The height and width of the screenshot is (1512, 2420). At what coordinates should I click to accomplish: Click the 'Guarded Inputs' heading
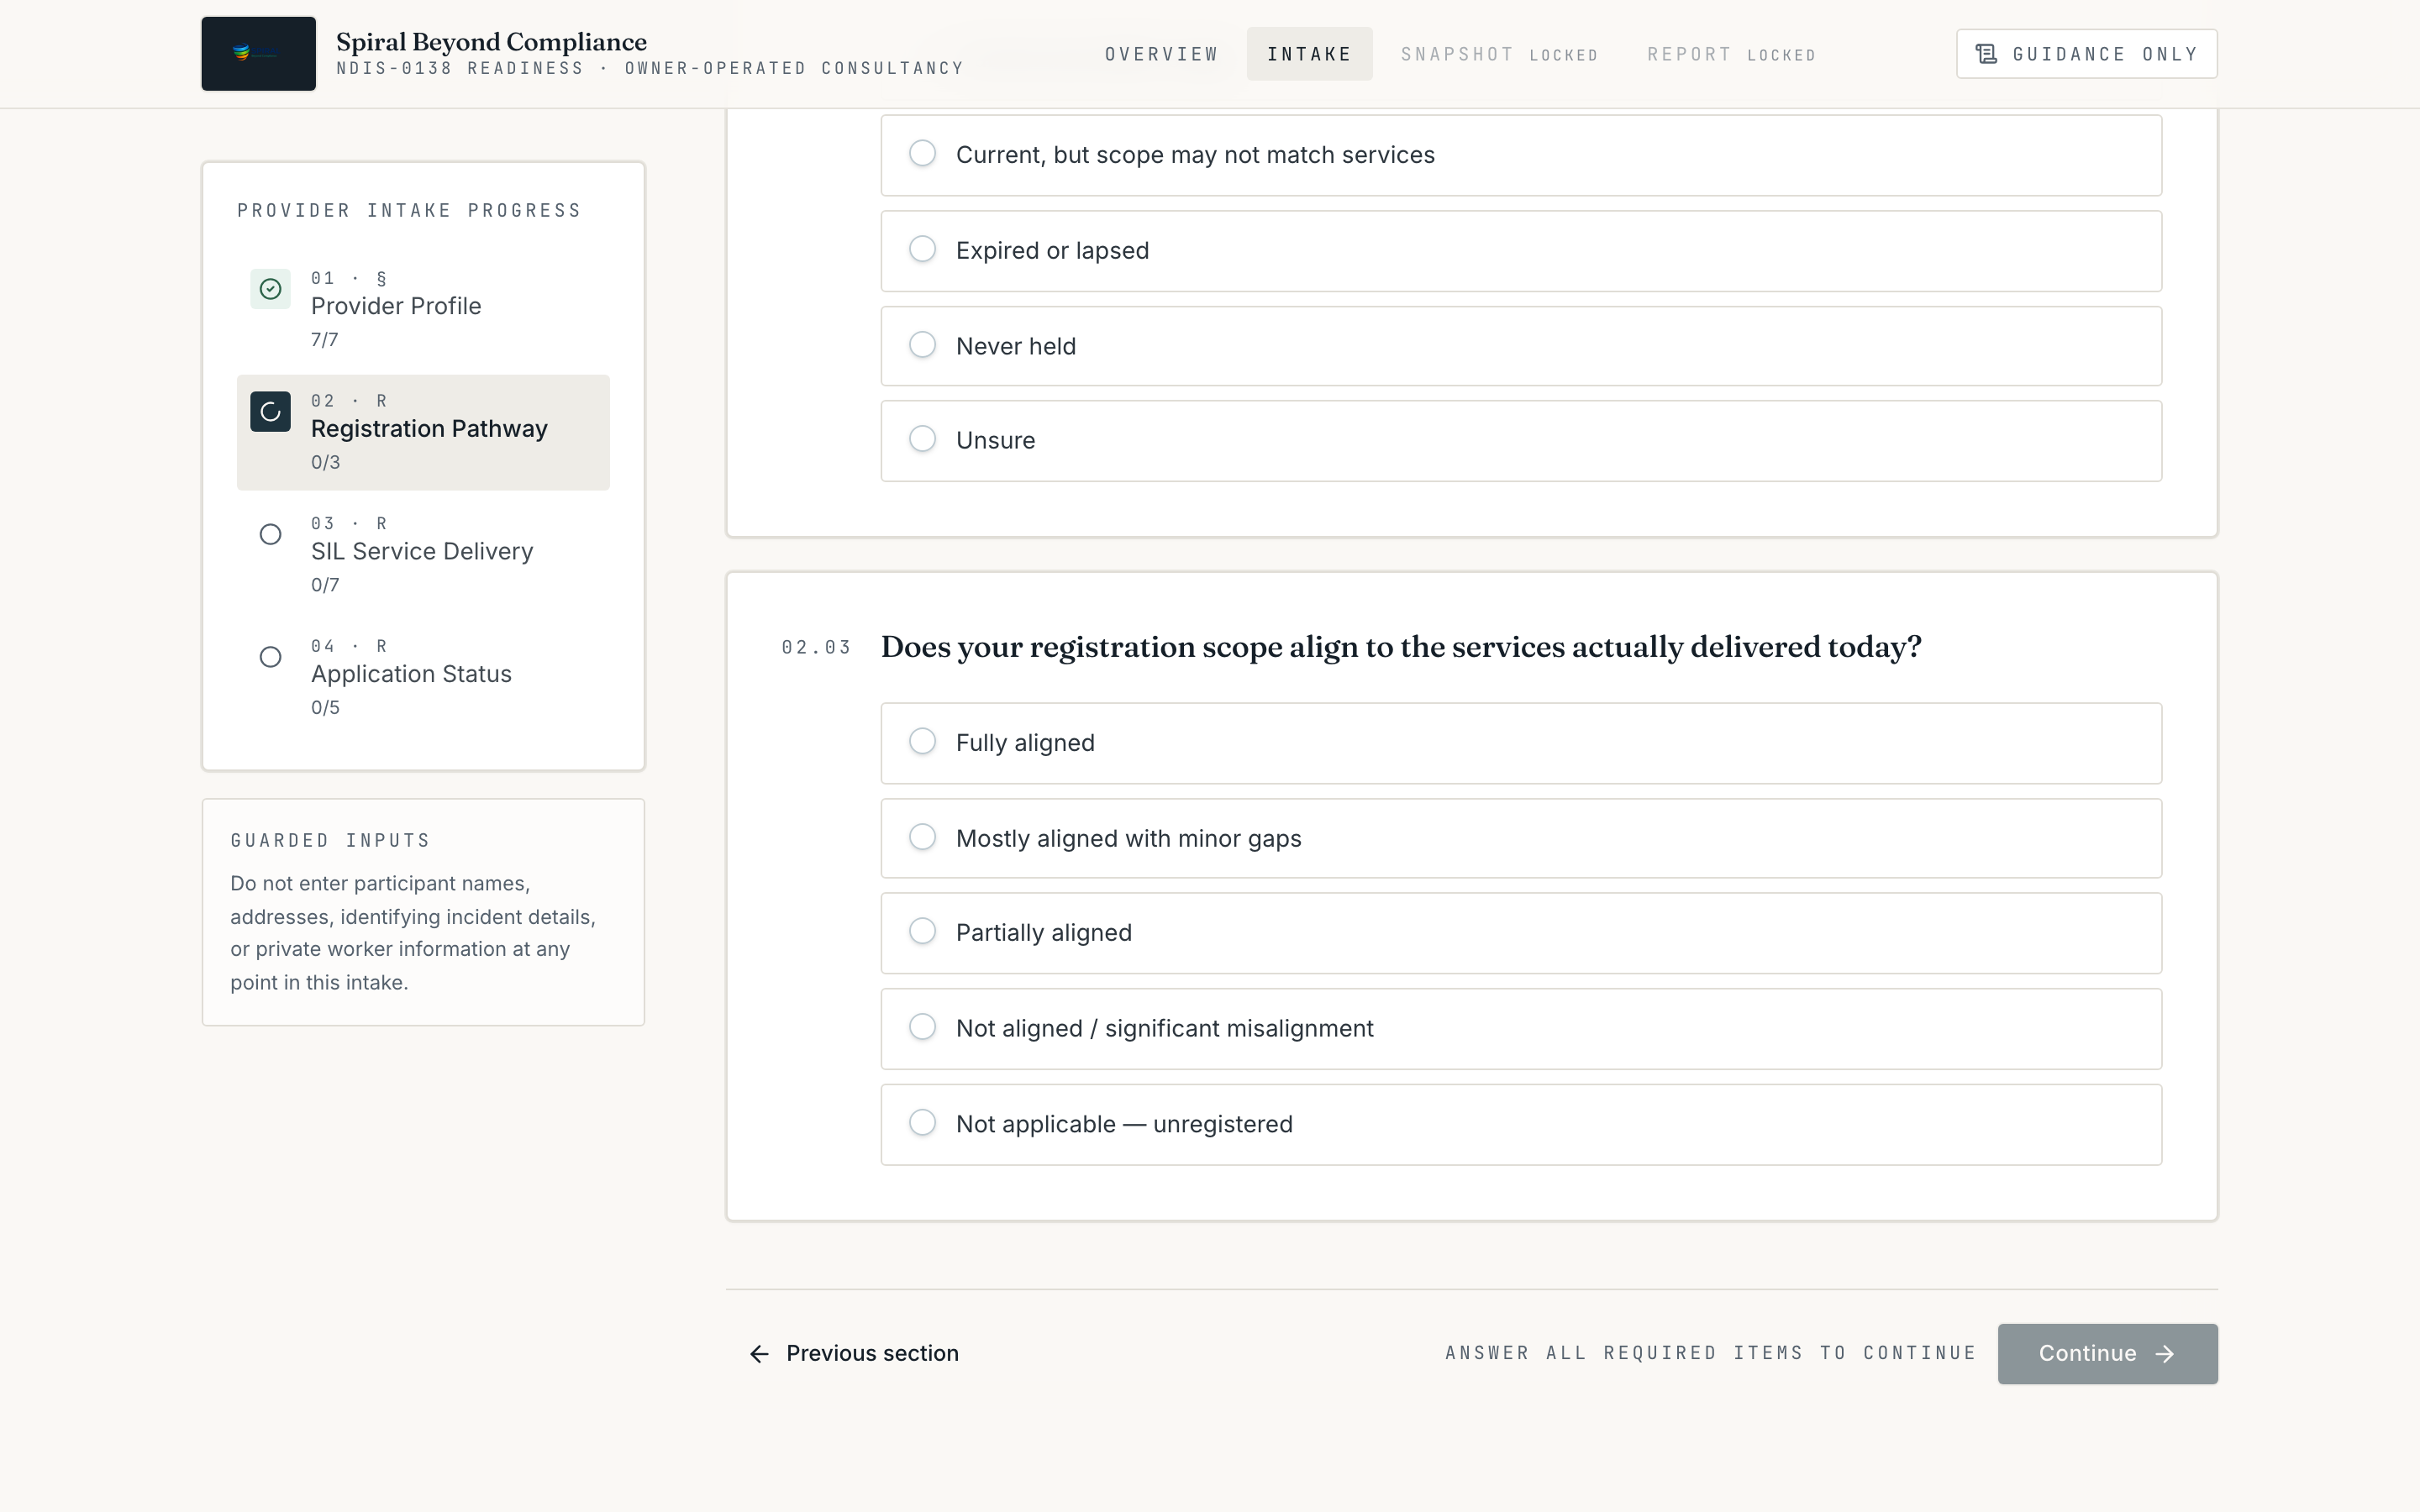click(x=330, y=841)
